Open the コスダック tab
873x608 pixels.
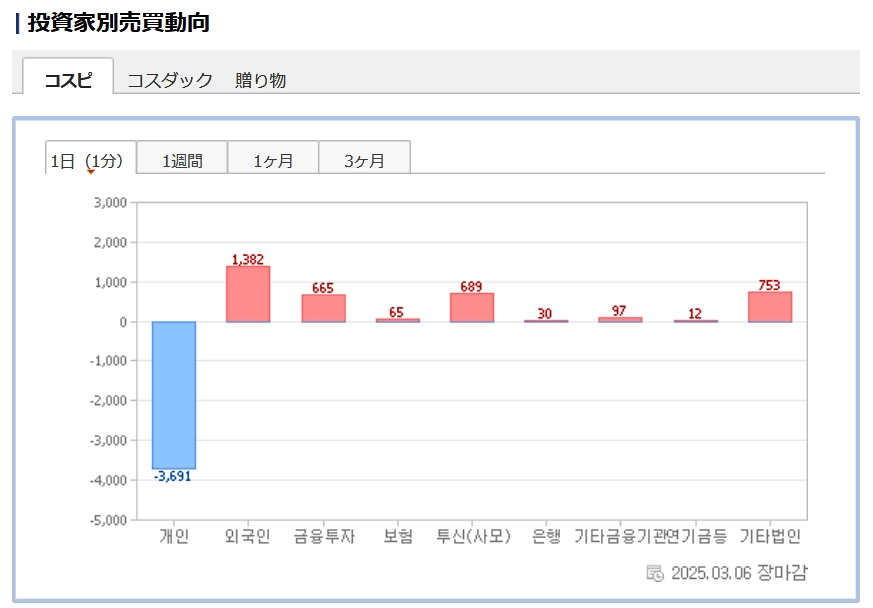click(170, 80)
